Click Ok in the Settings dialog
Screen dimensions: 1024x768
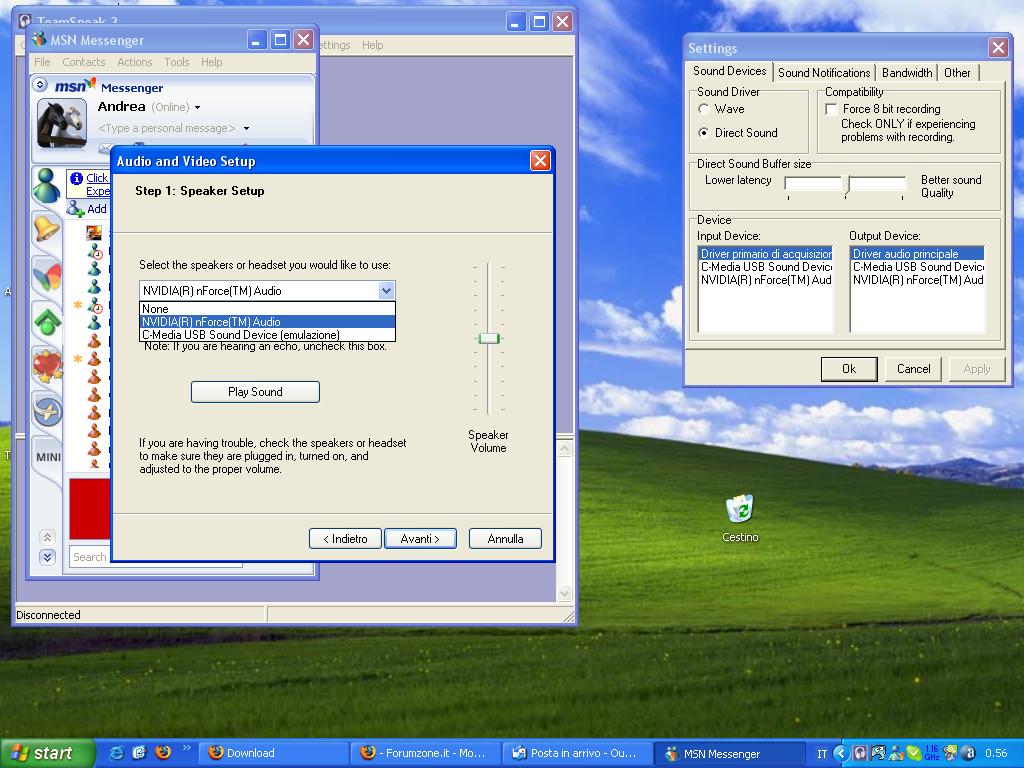click(849, 369)
